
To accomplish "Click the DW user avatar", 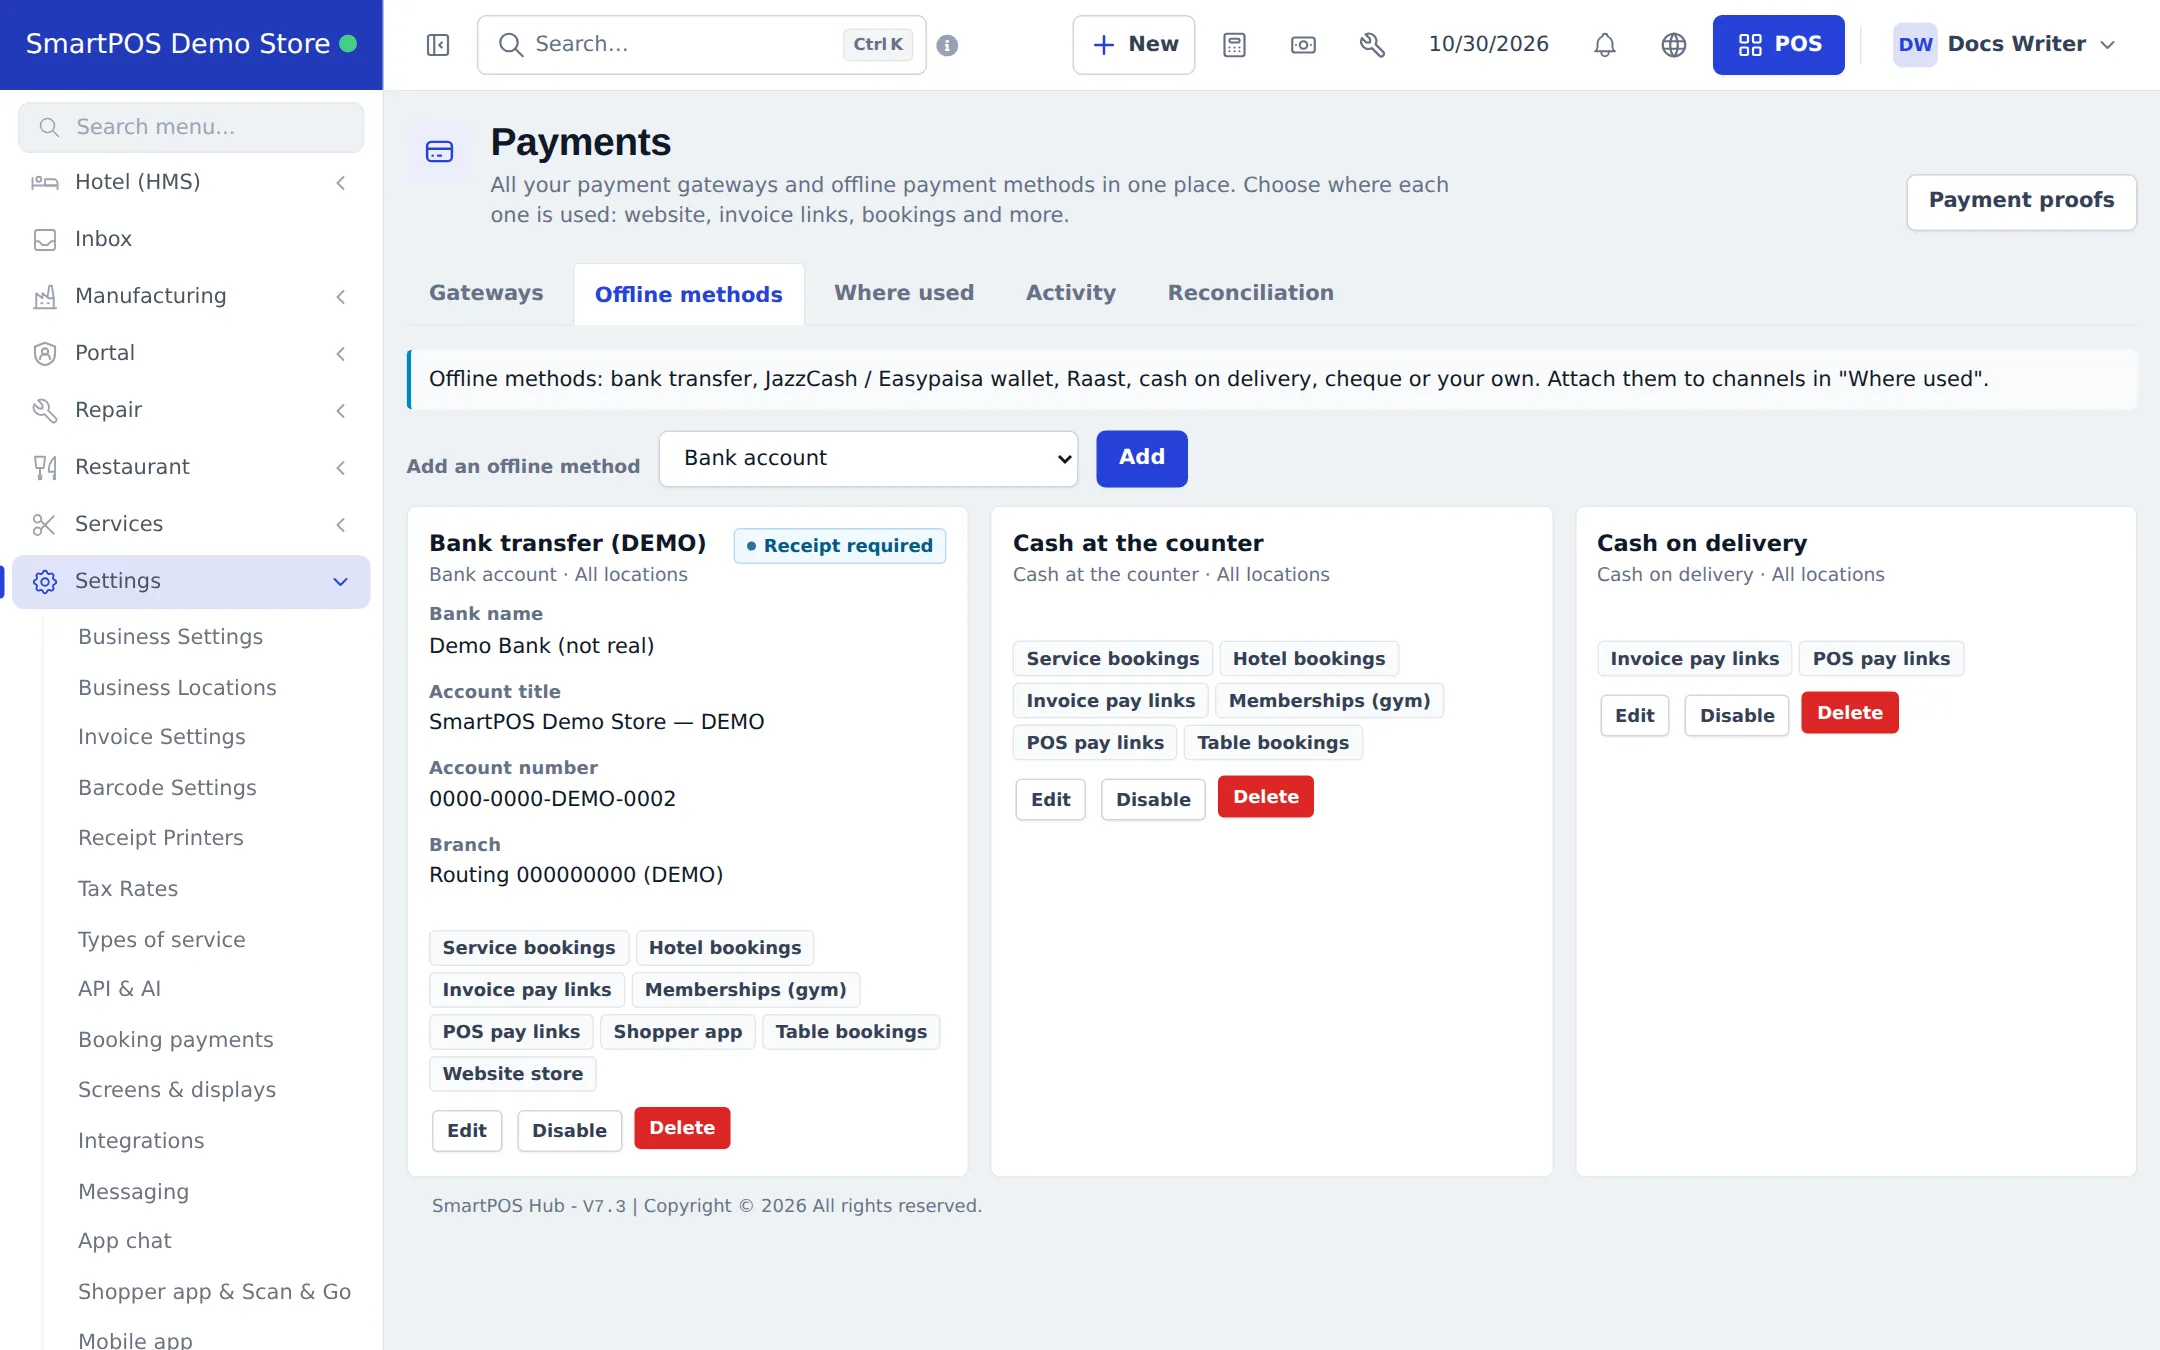I will [x=1914, y=45].
